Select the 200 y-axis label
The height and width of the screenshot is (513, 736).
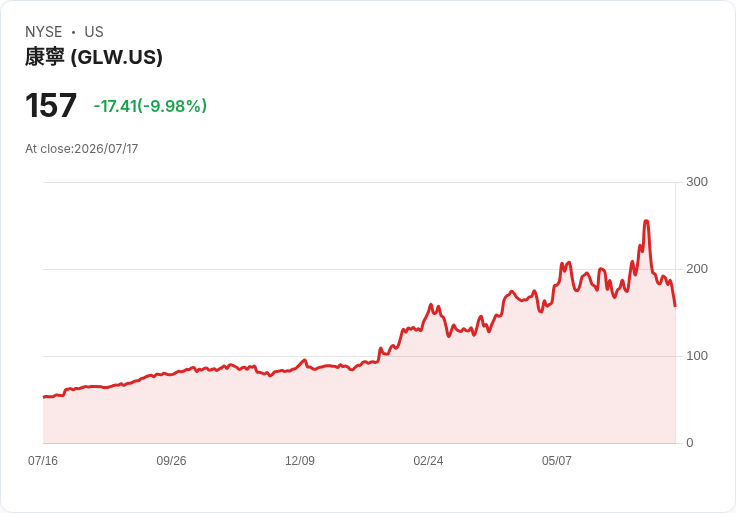(697, 269)
